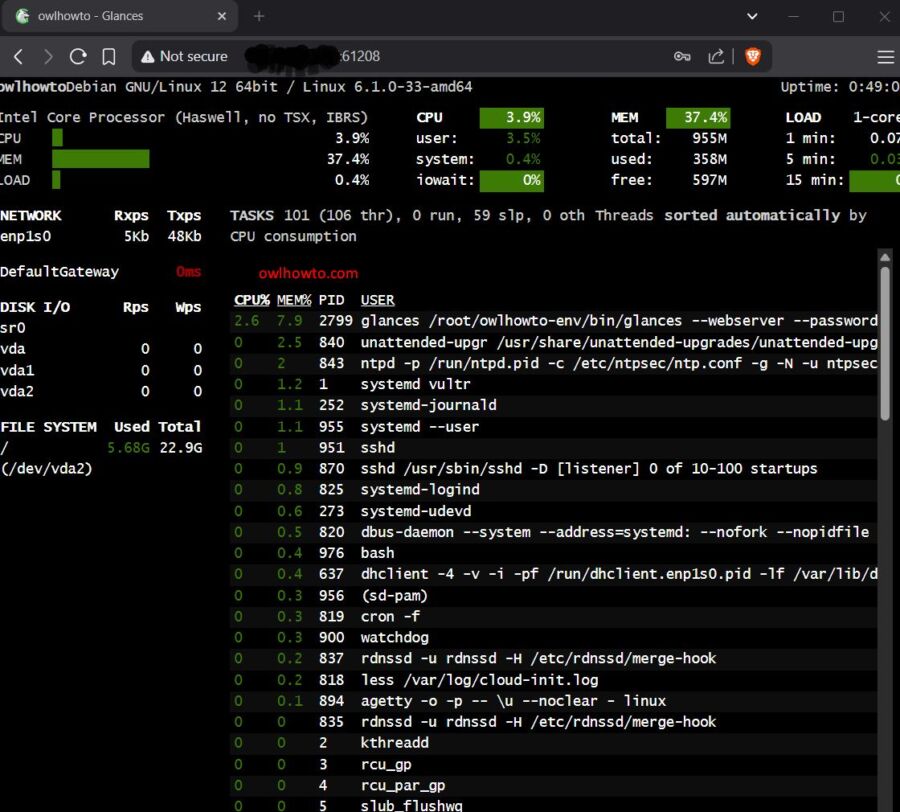Select the sshd row with PID 951

[x=553, y=448]
